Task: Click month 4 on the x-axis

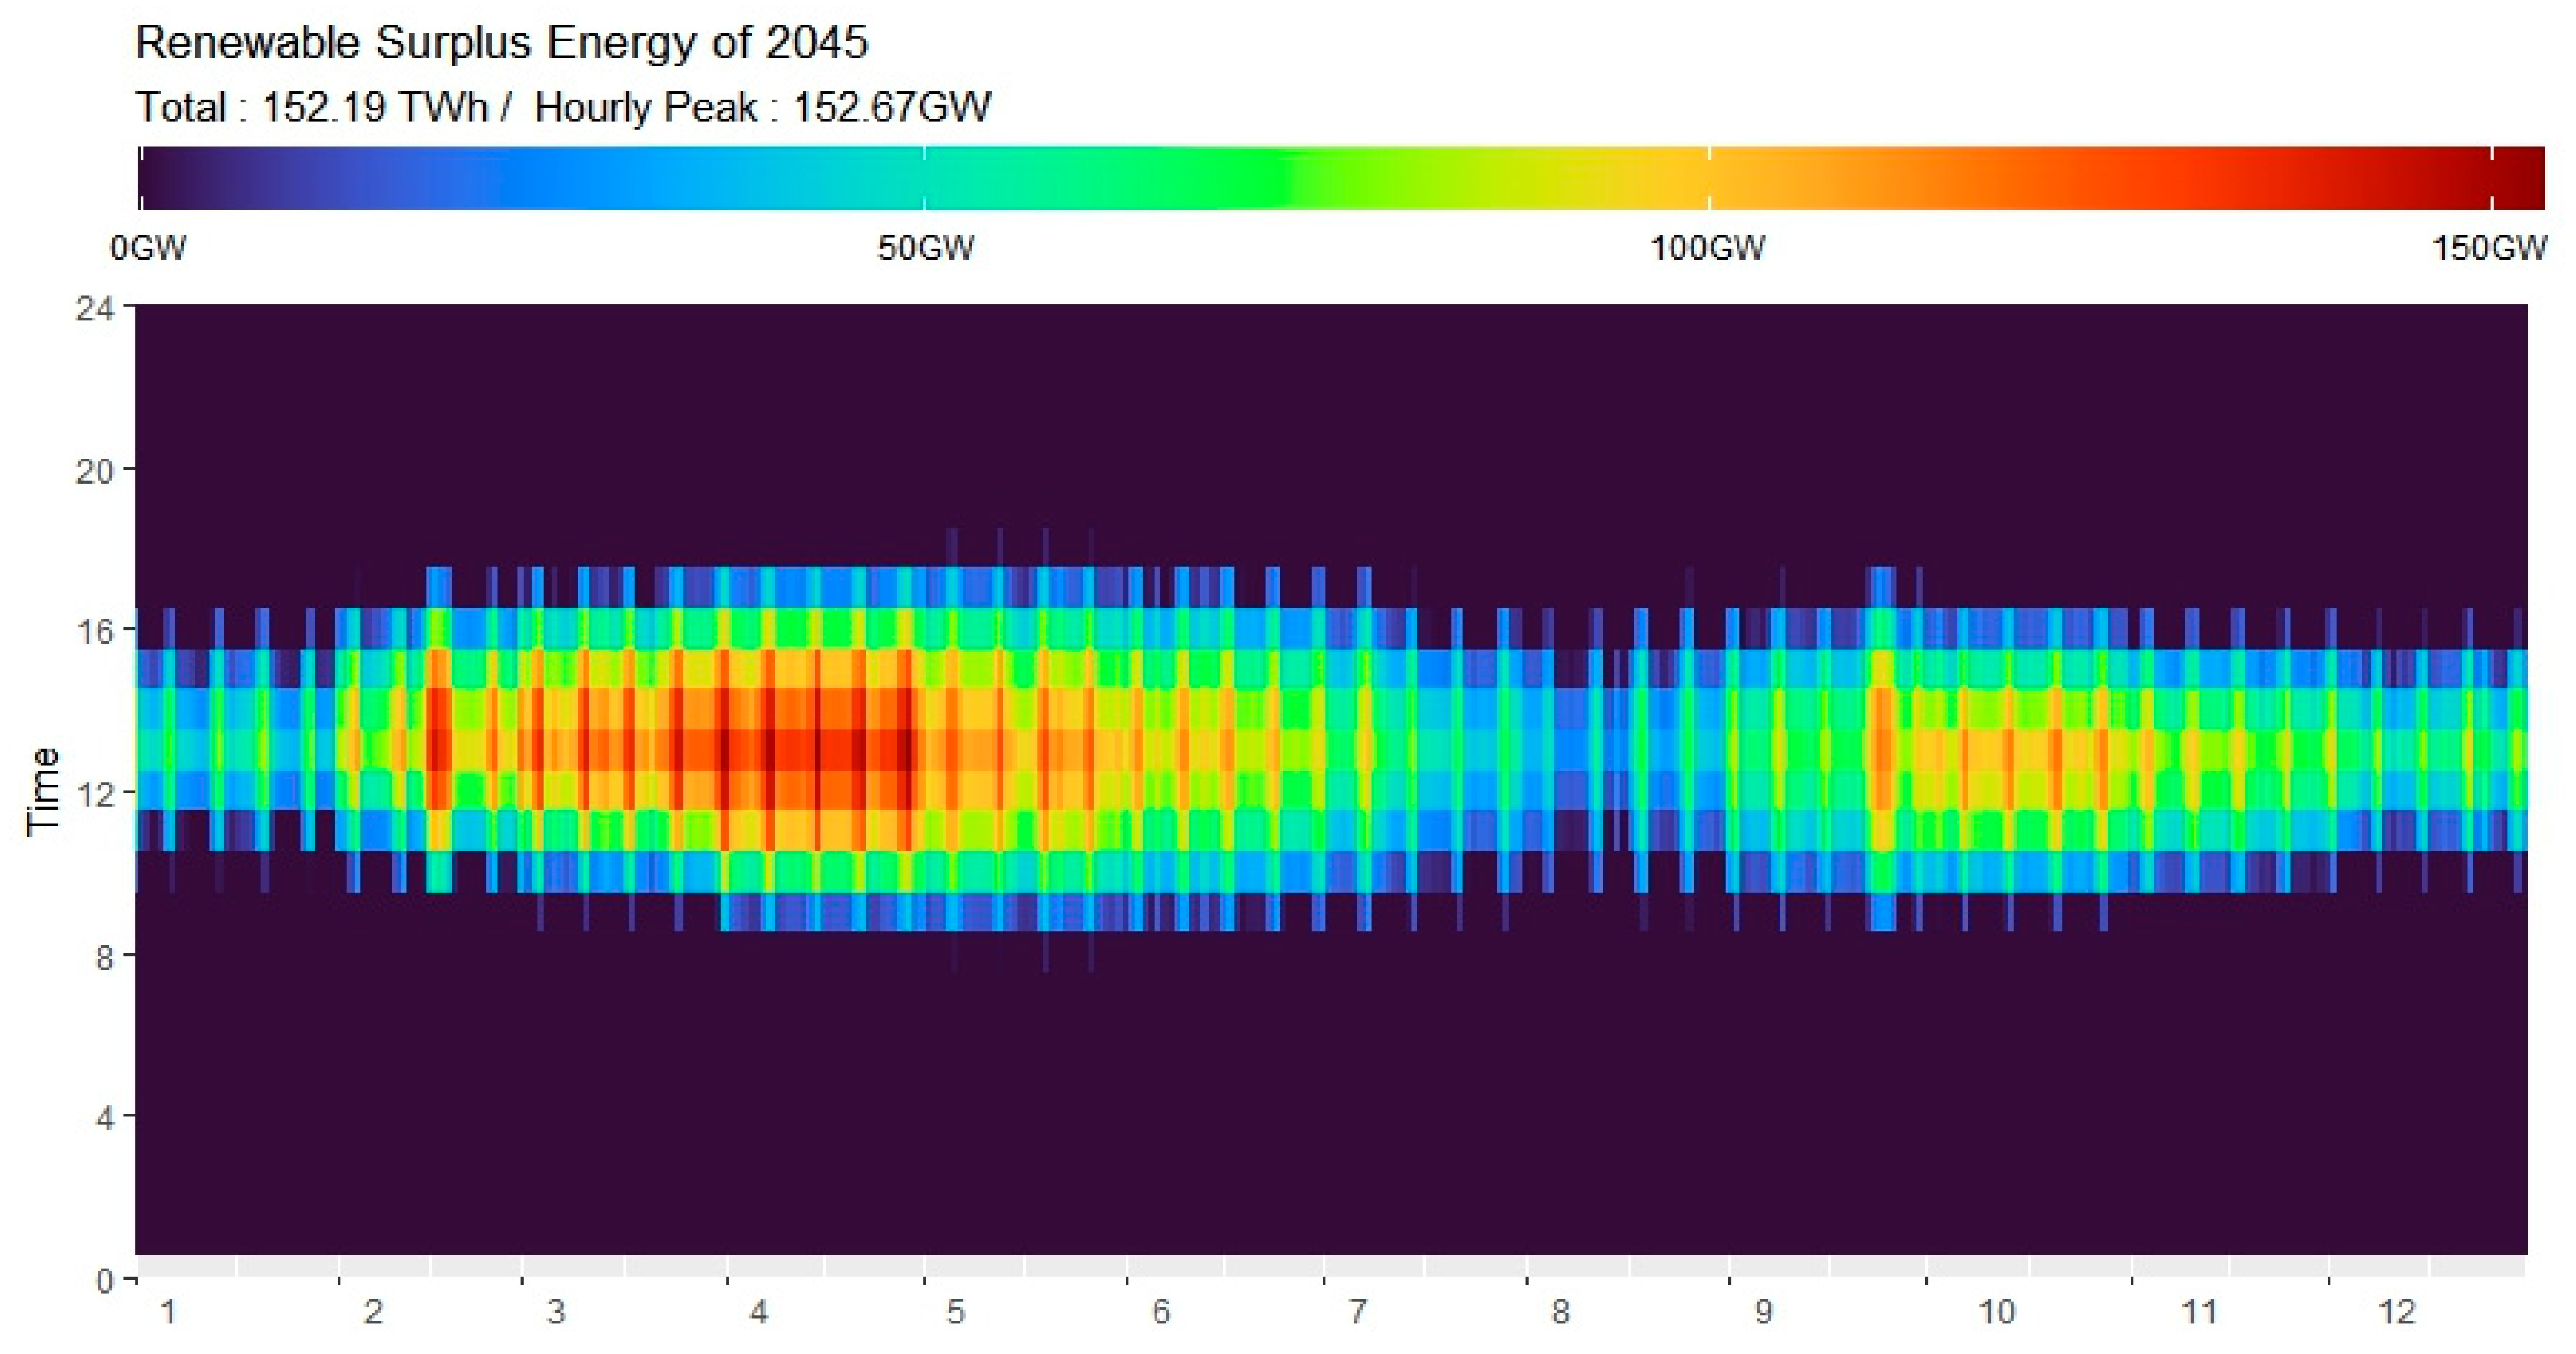Action: (x=758, y=1311)
